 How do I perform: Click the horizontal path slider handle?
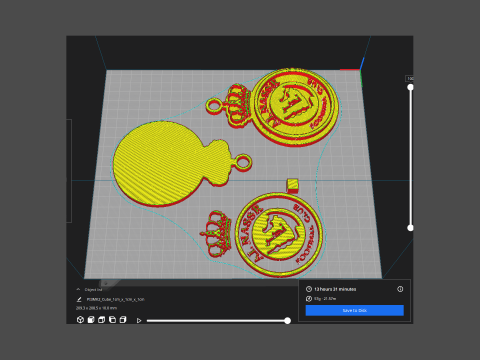click(x=287, y=321)
